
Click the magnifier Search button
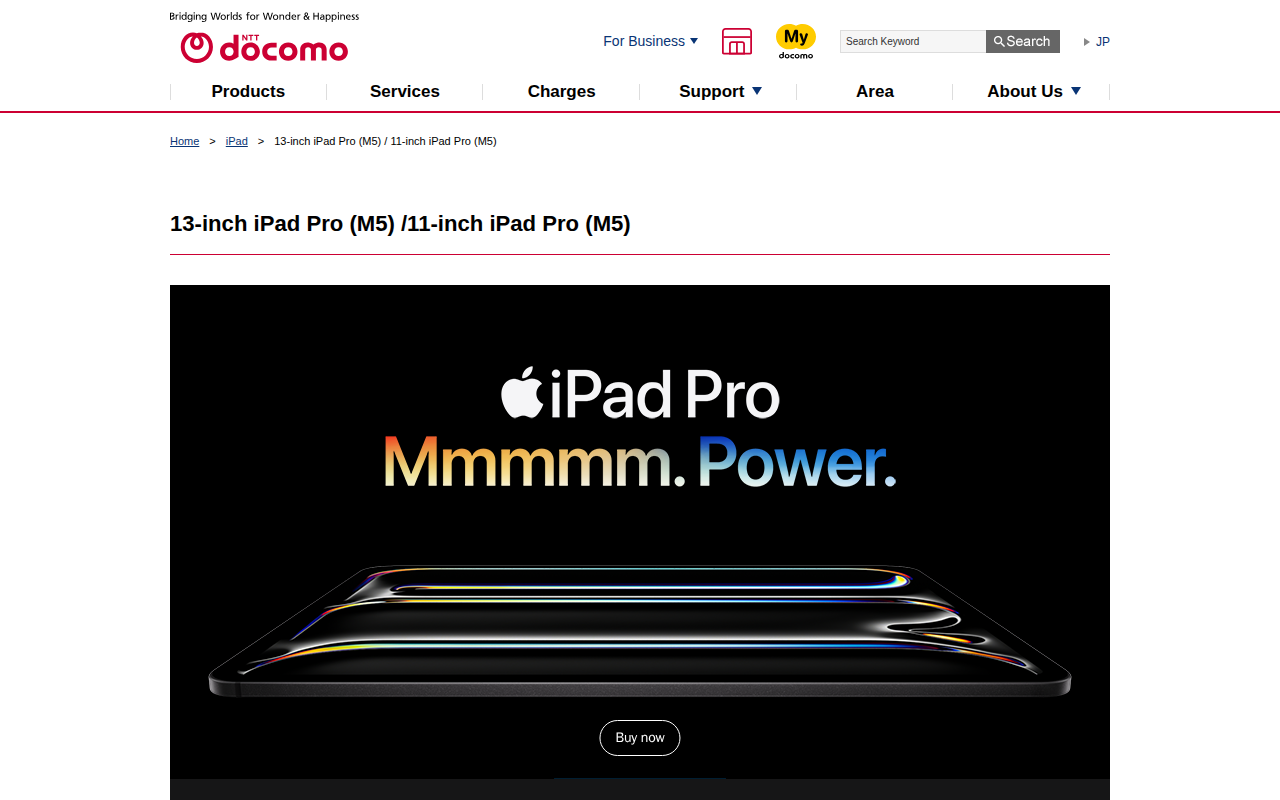click(x=1022, y=41)
